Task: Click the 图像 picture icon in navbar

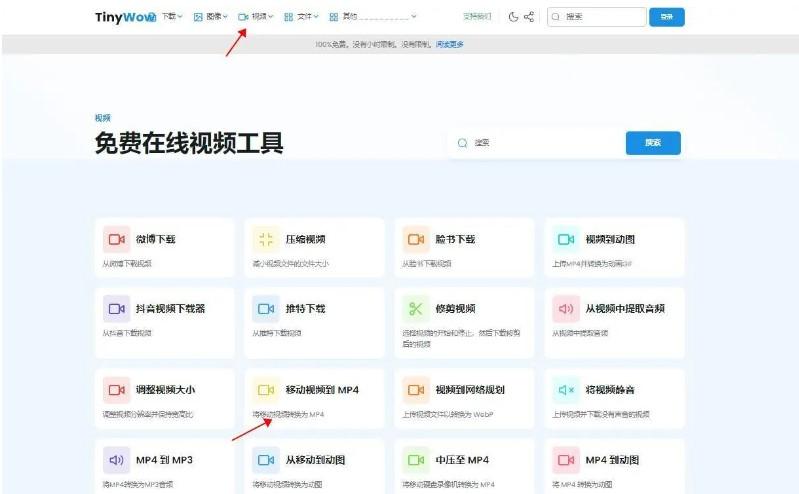Action: (x=198, y=17)
